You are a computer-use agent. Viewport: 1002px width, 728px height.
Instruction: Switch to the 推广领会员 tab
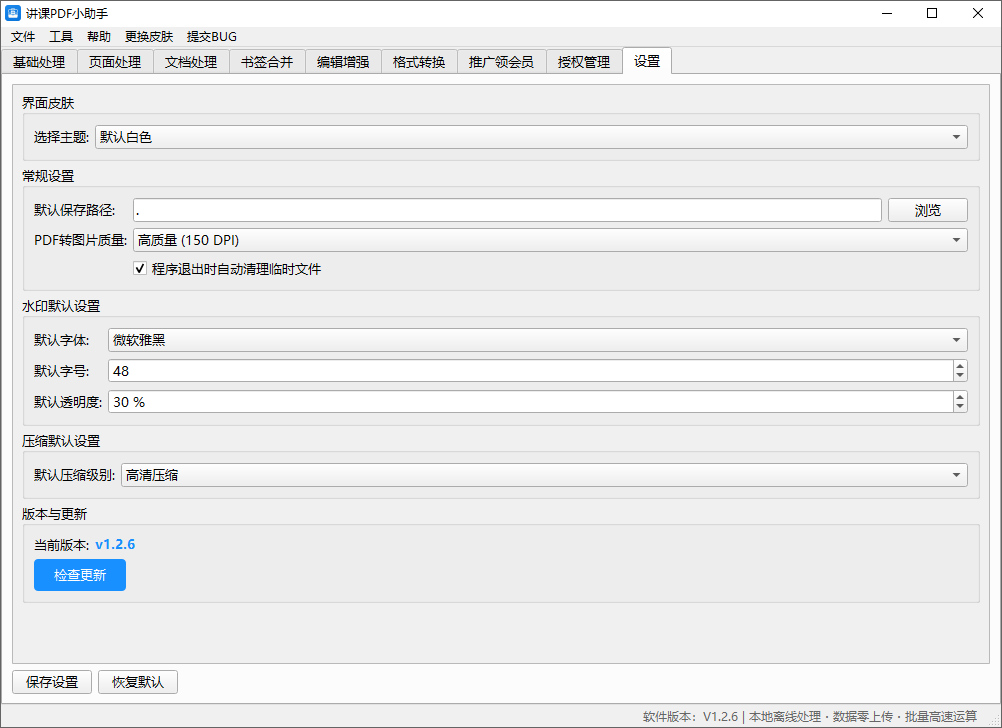coord(502,62)
